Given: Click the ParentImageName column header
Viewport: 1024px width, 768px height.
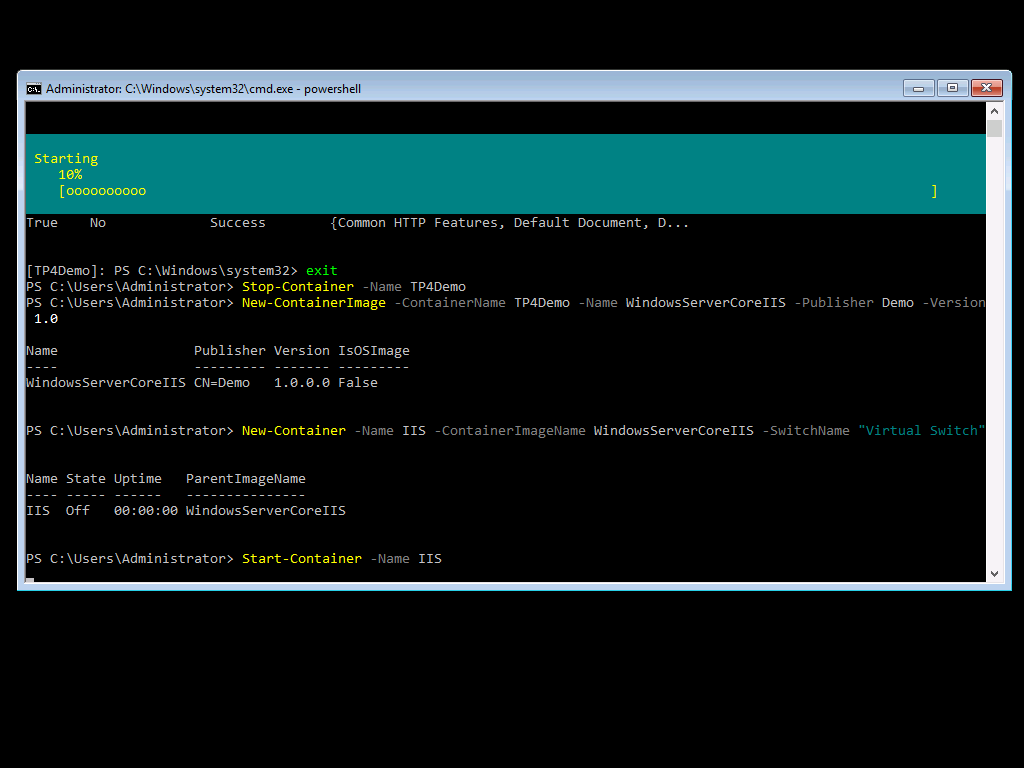Looking at the screenshot, I should 245,478.
